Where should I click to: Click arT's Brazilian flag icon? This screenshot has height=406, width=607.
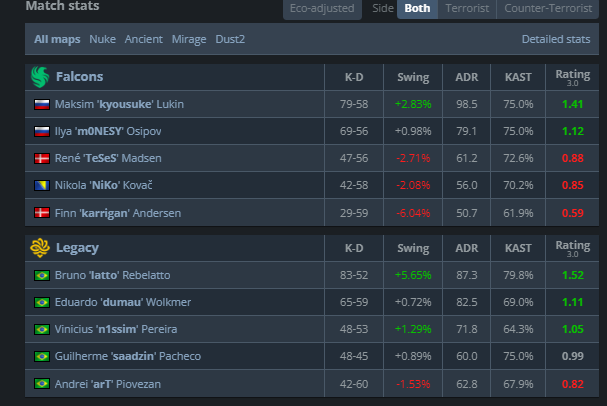point(42,384)
